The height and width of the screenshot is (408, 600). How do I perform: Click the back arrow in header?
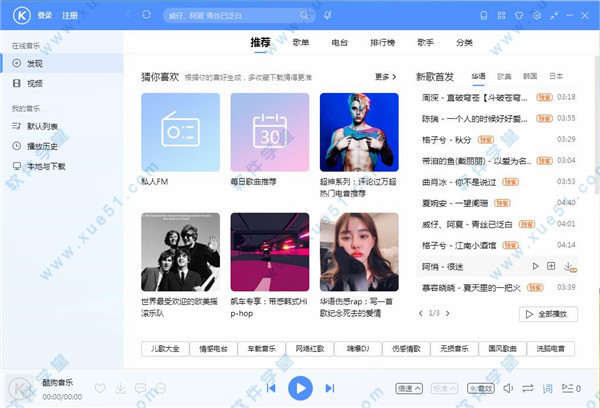129,15
